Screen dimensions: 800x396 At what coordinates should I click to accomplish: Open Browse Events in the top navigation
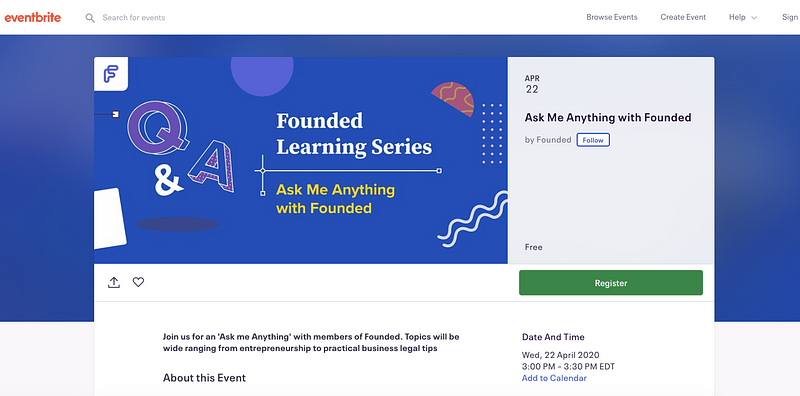click(x=612, y=17)
